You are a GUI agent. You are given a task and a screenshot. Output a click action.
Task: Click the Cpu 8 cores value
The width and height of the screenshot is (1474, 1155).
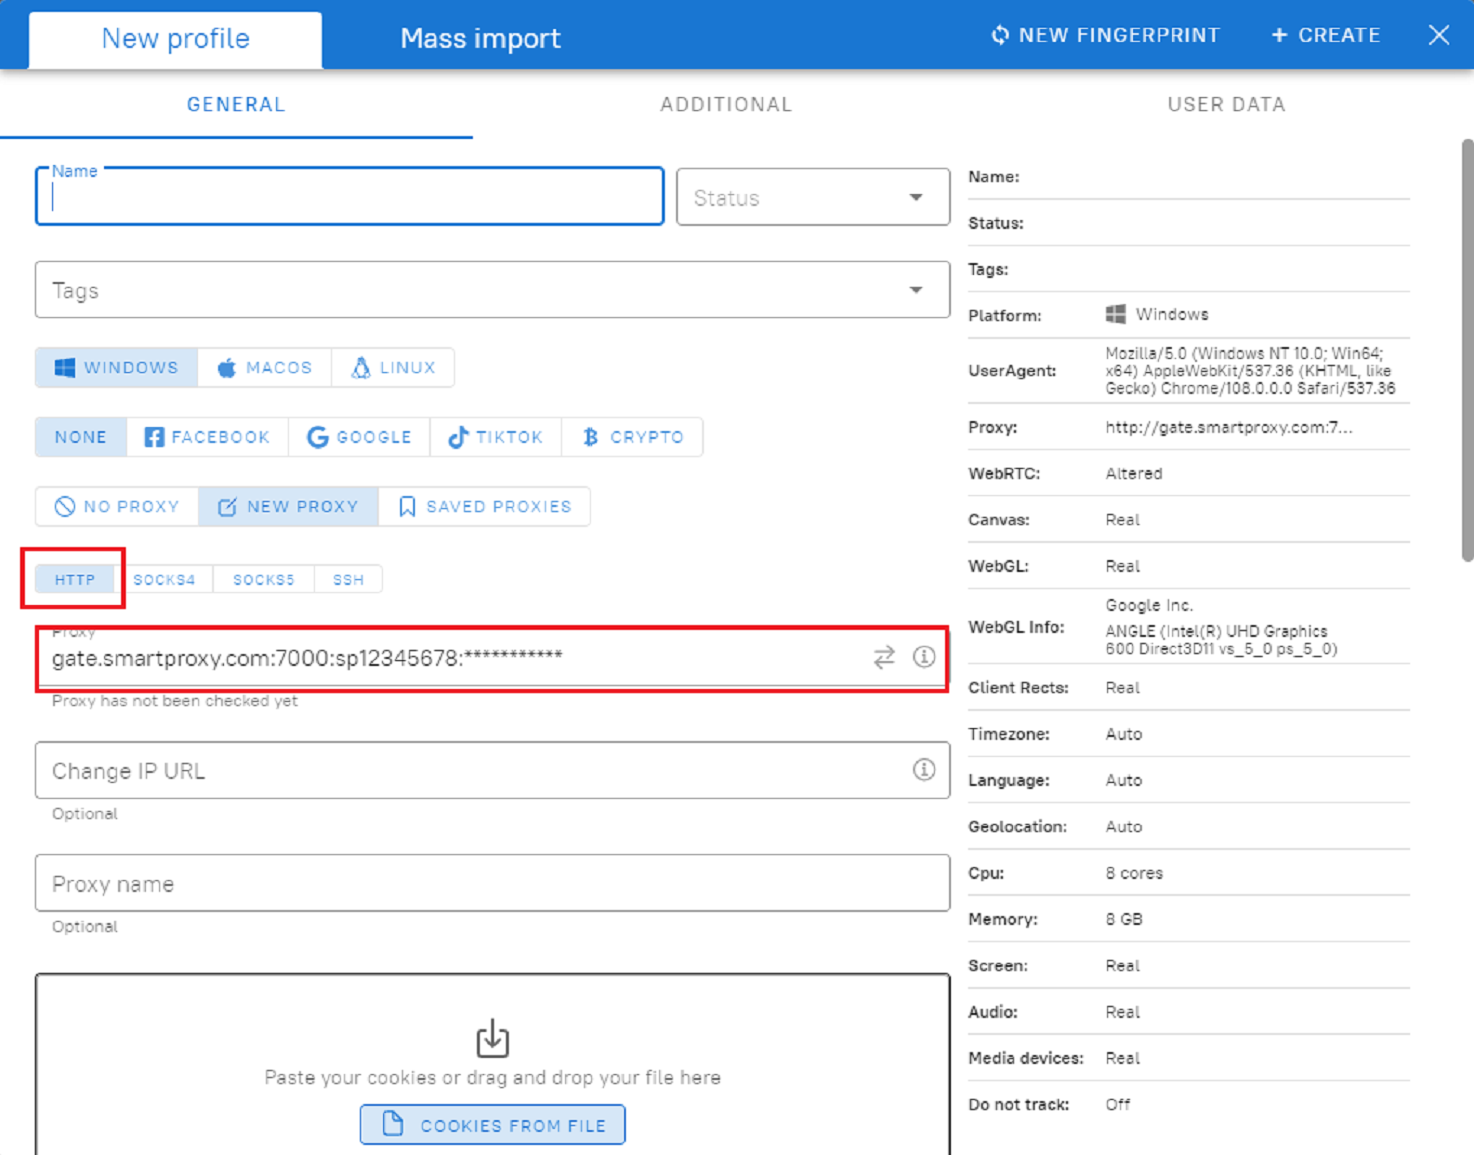pos(1134,873)
